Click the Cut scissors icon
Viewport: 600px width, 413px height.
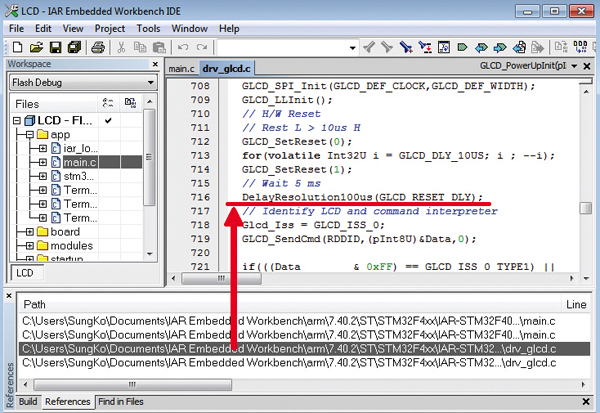click(x=122, y=47)
